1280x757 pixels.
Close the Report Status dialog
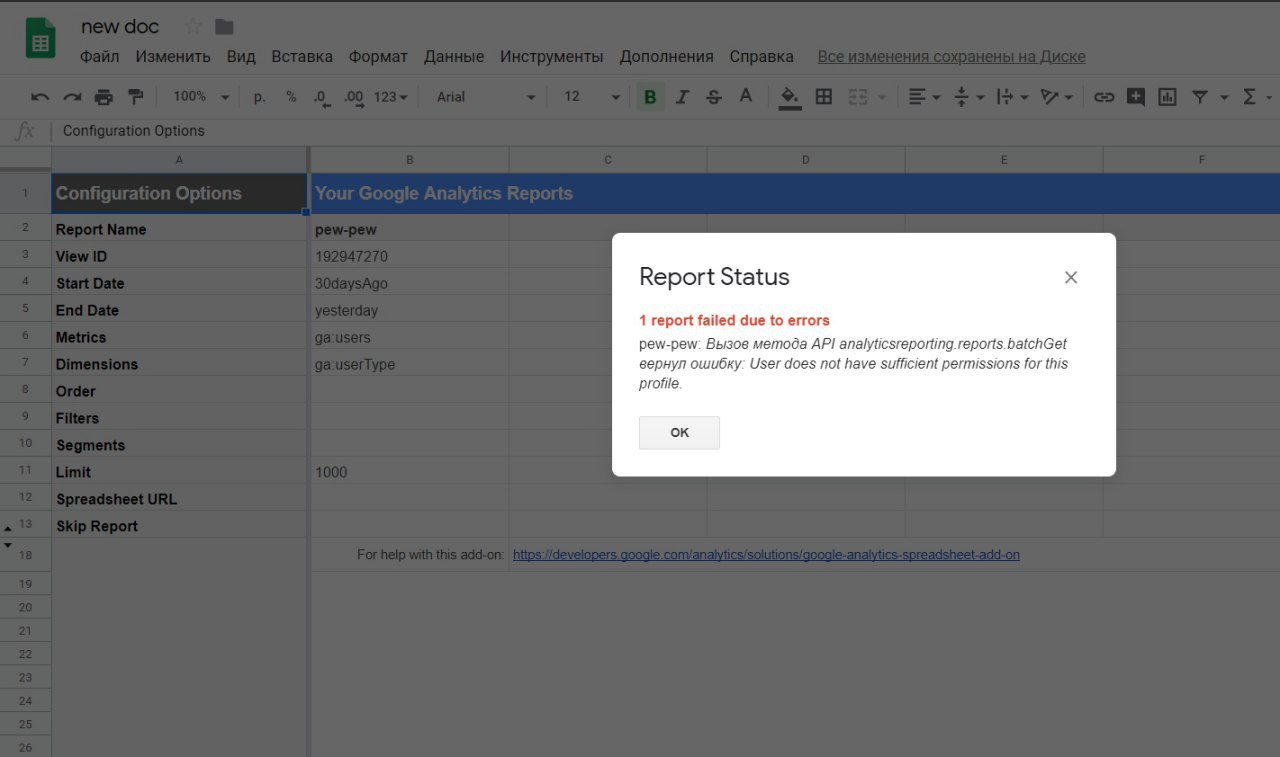(1071, 277)
